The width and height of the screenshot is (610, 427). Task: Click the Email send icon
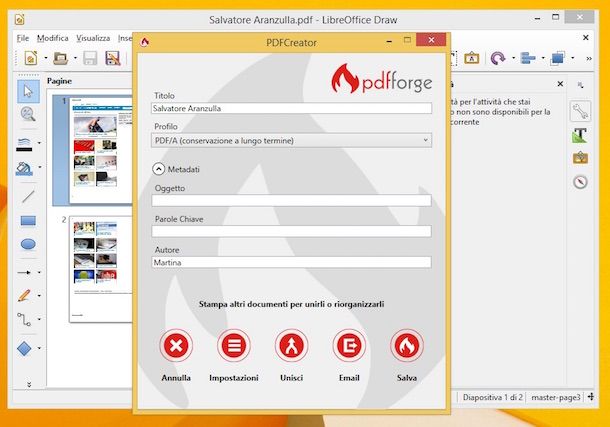[349, 345]
